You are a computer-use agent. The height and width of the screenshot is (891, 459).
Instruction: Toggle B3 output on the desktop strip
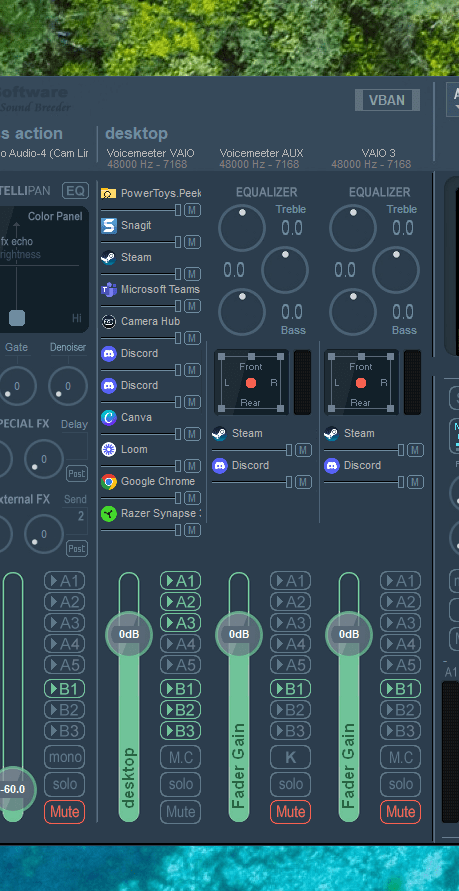(x=180, y=731)
